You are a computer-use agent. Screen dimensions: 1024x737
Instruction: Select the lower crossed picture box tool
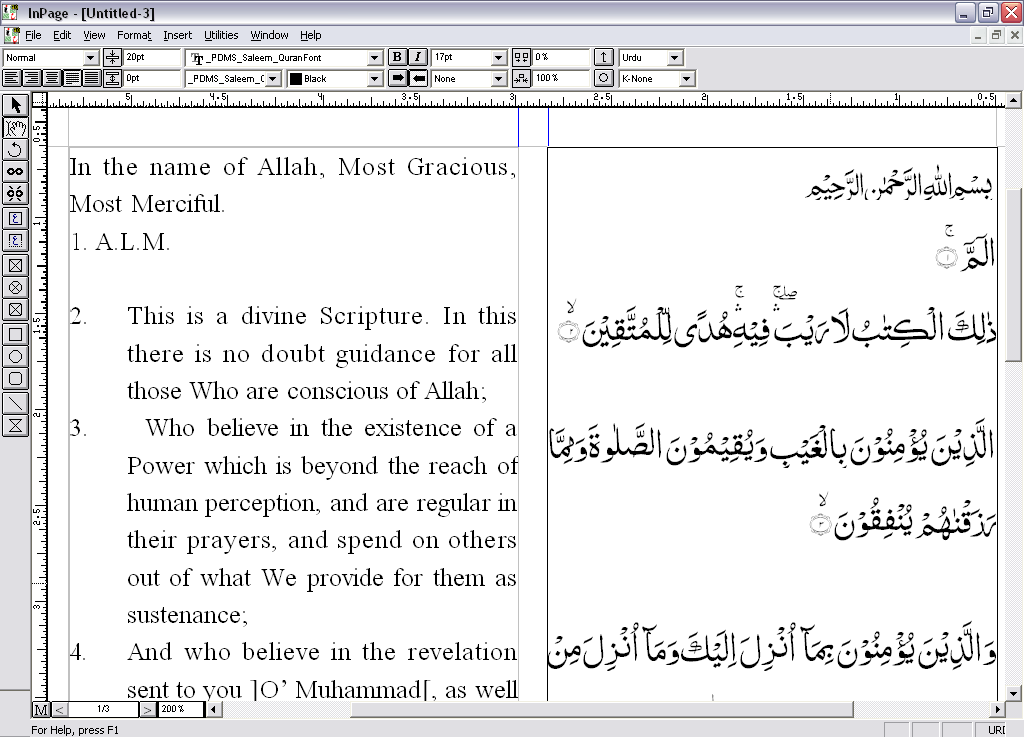tap(16, 310)
